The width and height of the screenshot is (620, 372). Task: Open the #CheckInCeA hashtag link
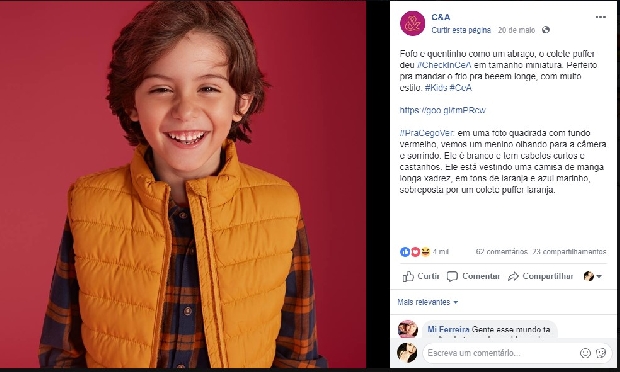[444, 65]
